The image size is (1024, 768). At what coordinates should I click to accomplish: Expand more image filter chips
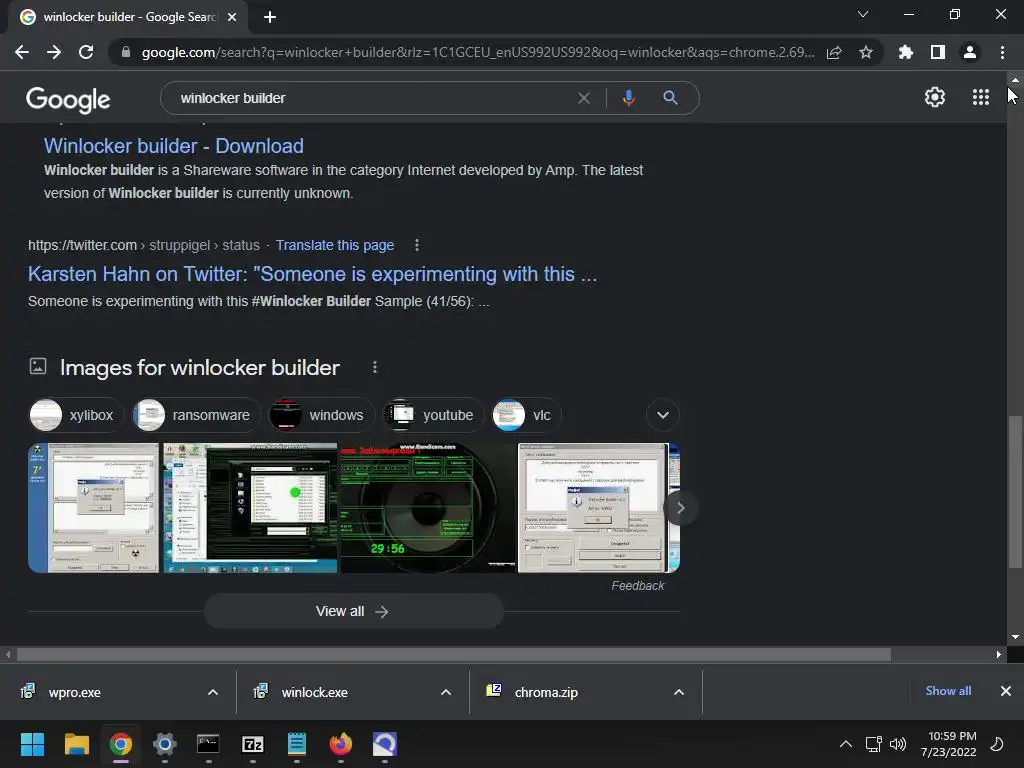click(x=663, y=415)
